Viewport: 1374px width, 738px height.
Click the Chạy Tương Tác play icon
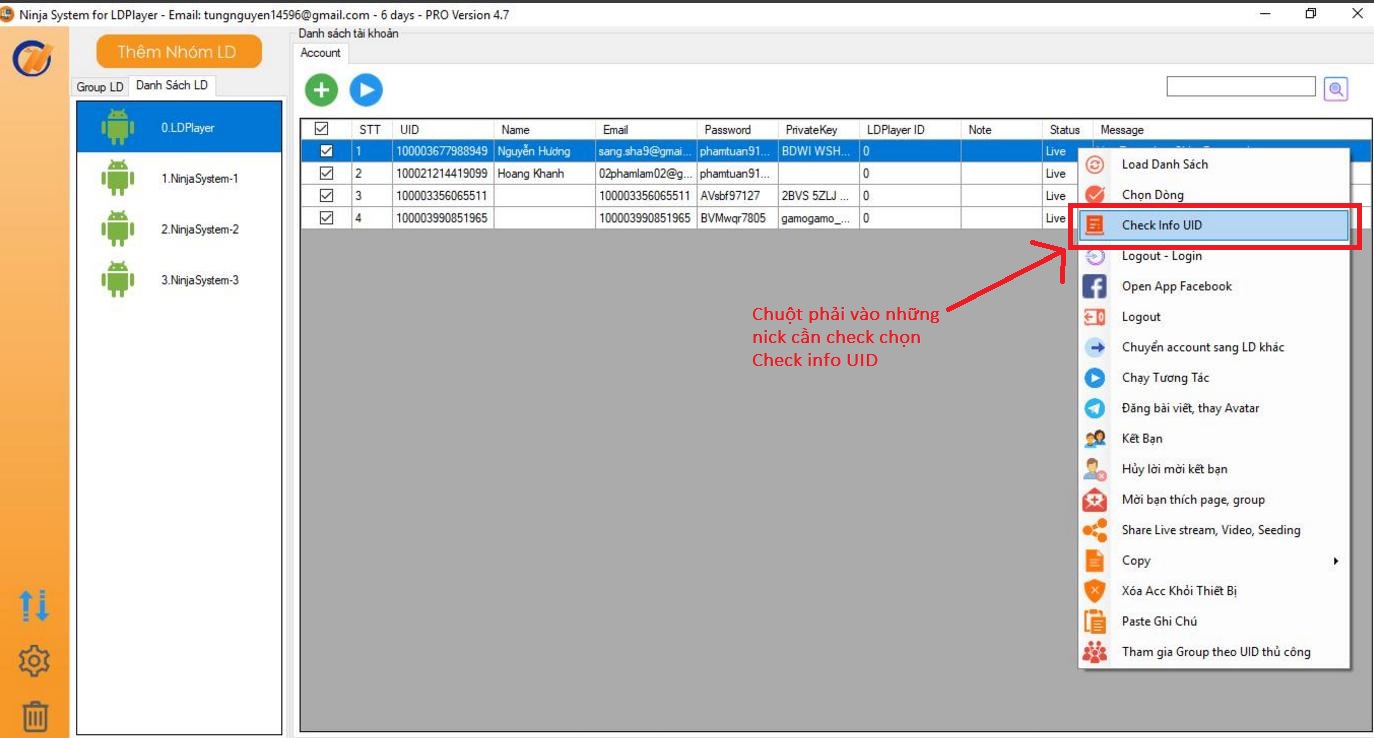[1095, 378]
